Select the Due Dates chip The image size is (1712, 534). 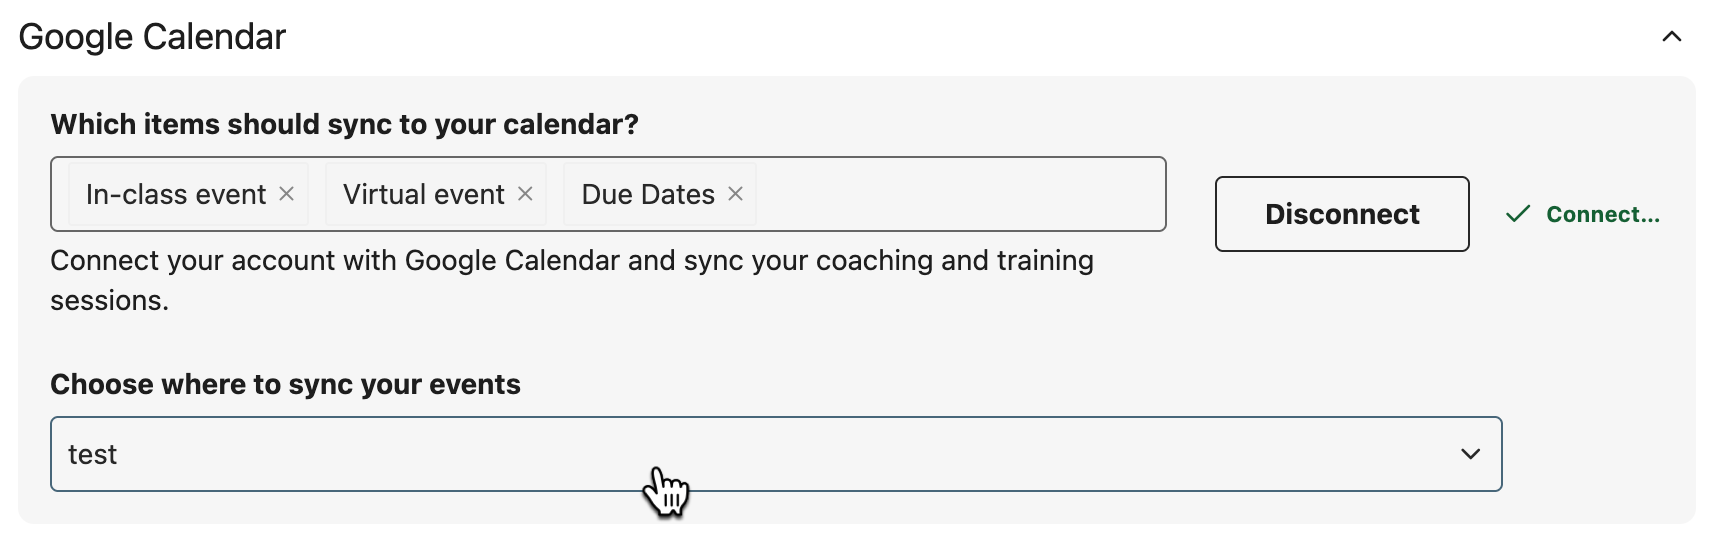coord(660,194)
